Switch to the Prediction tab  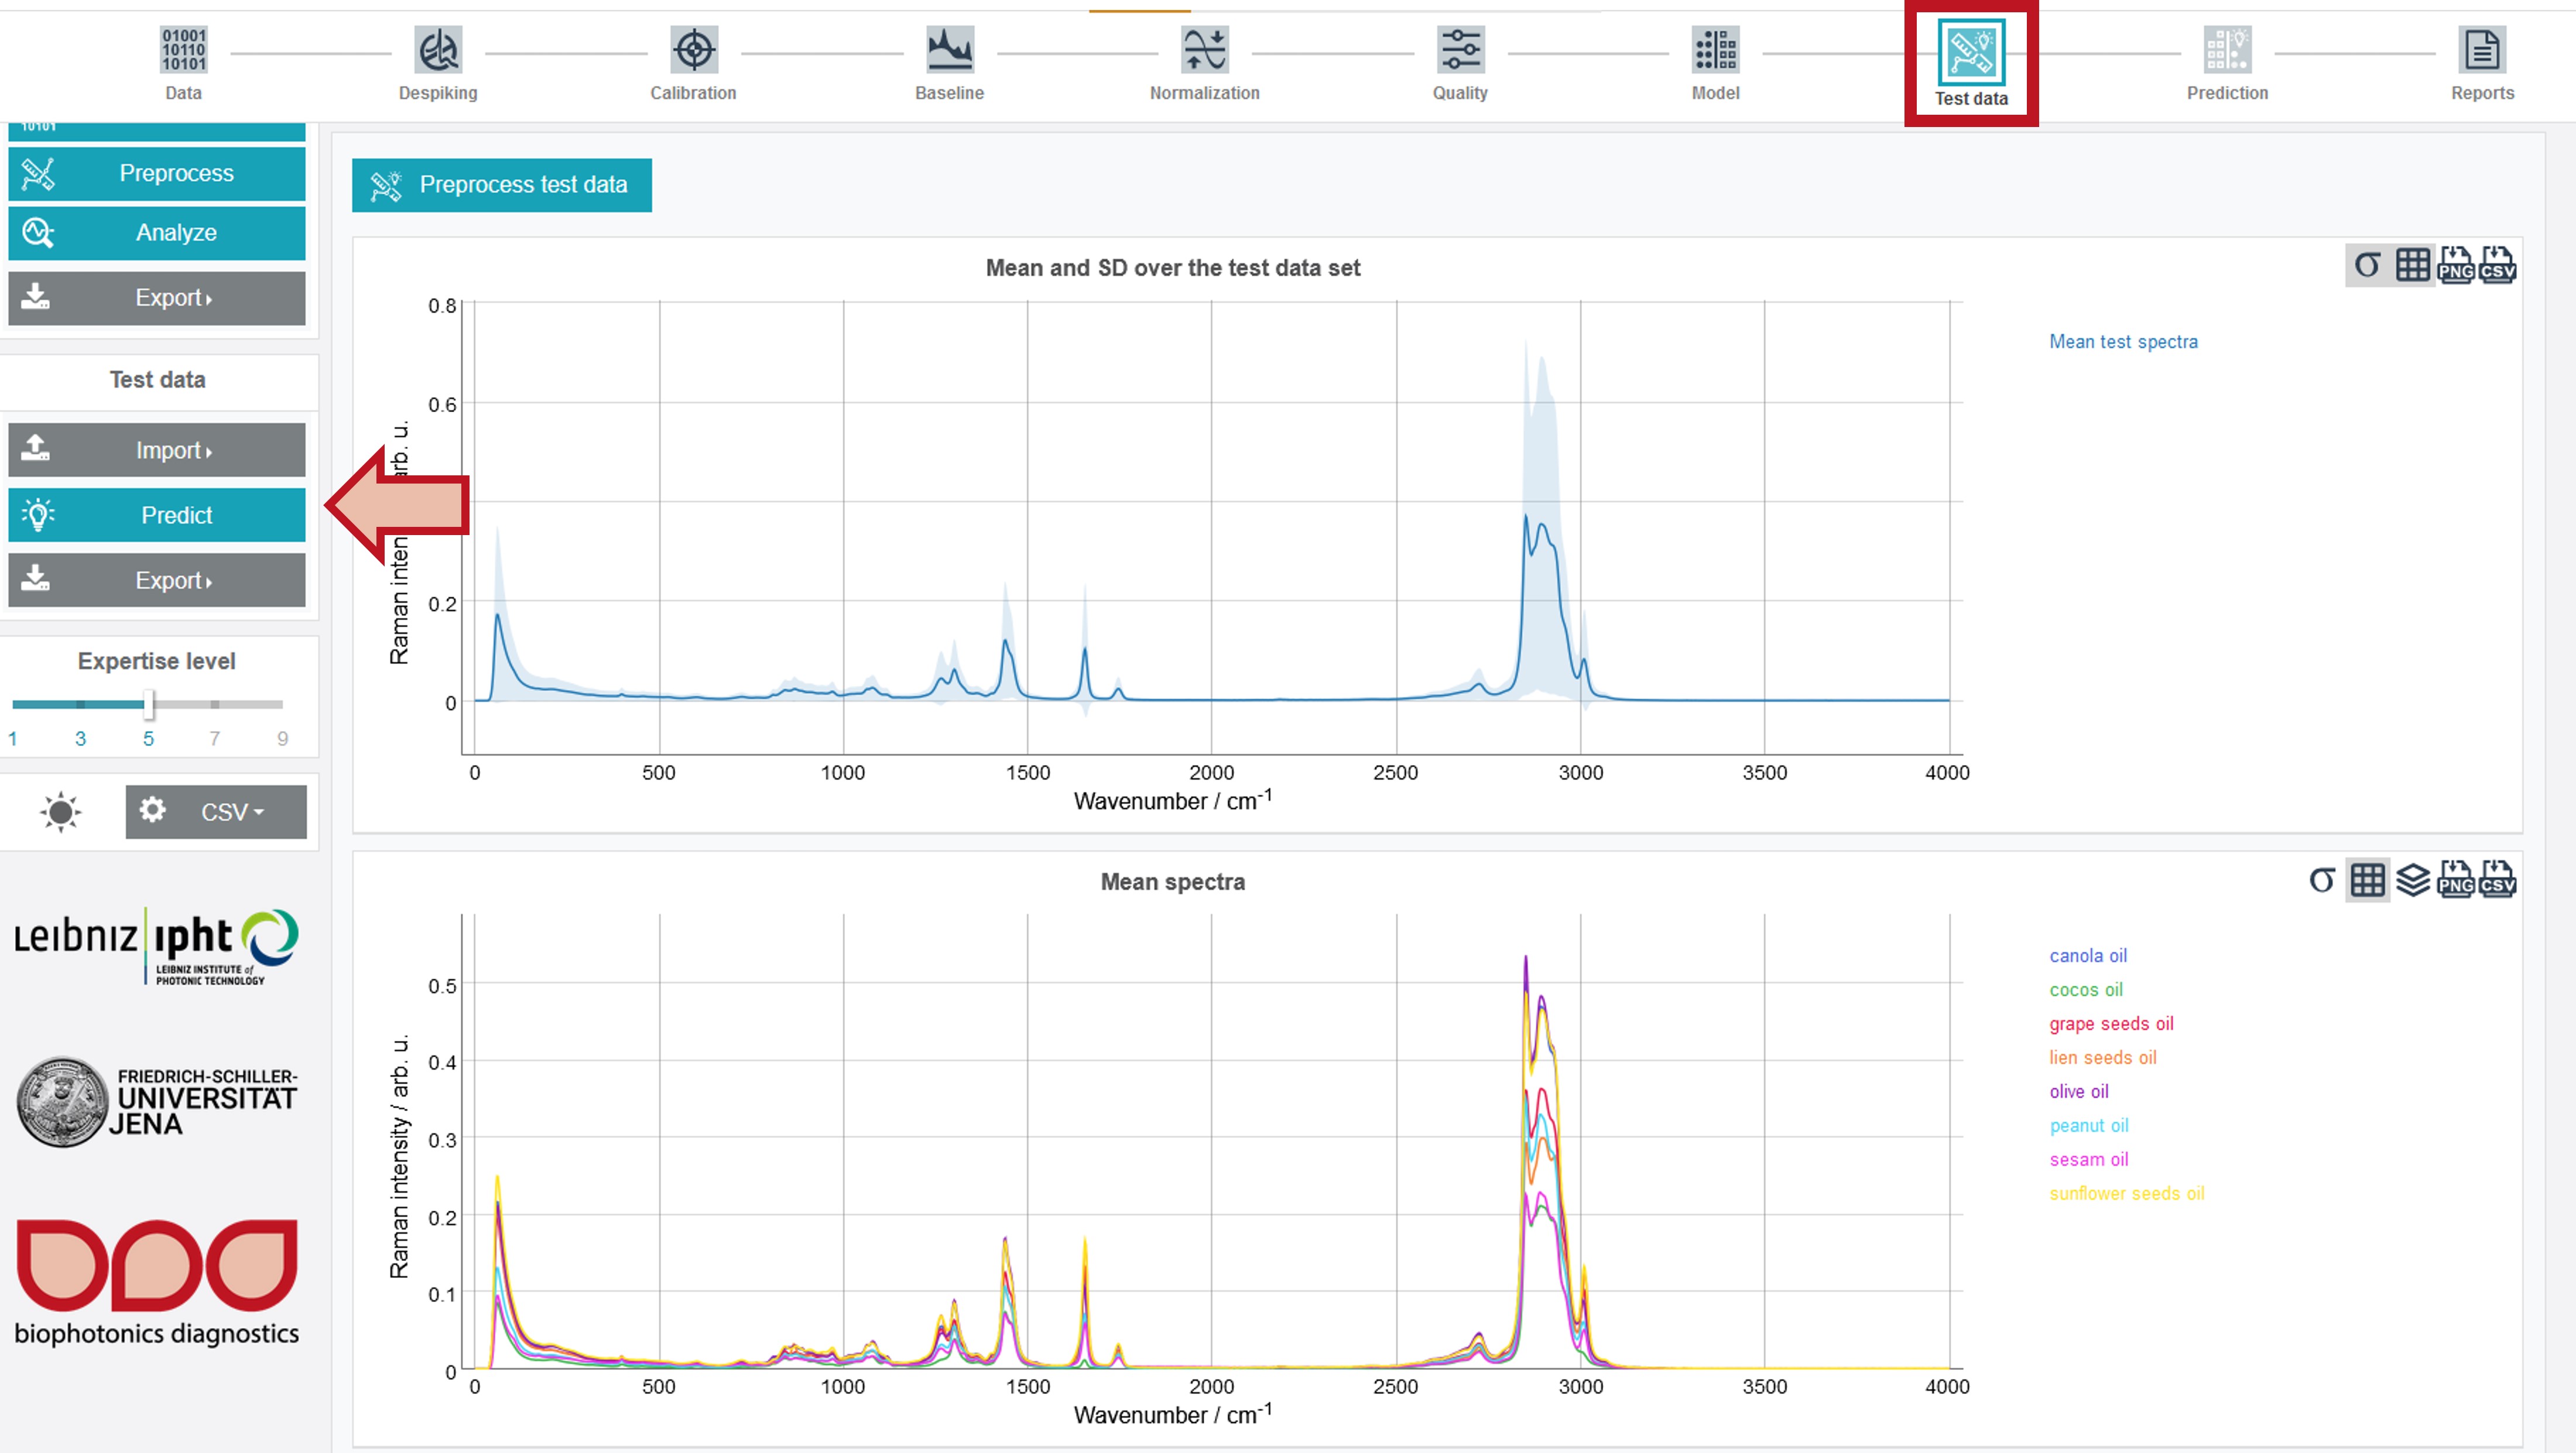click(x=2227, y=62)
